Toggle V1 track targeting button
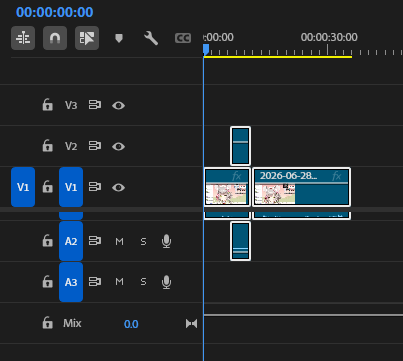Screen dimensions: 403x361 71,187
